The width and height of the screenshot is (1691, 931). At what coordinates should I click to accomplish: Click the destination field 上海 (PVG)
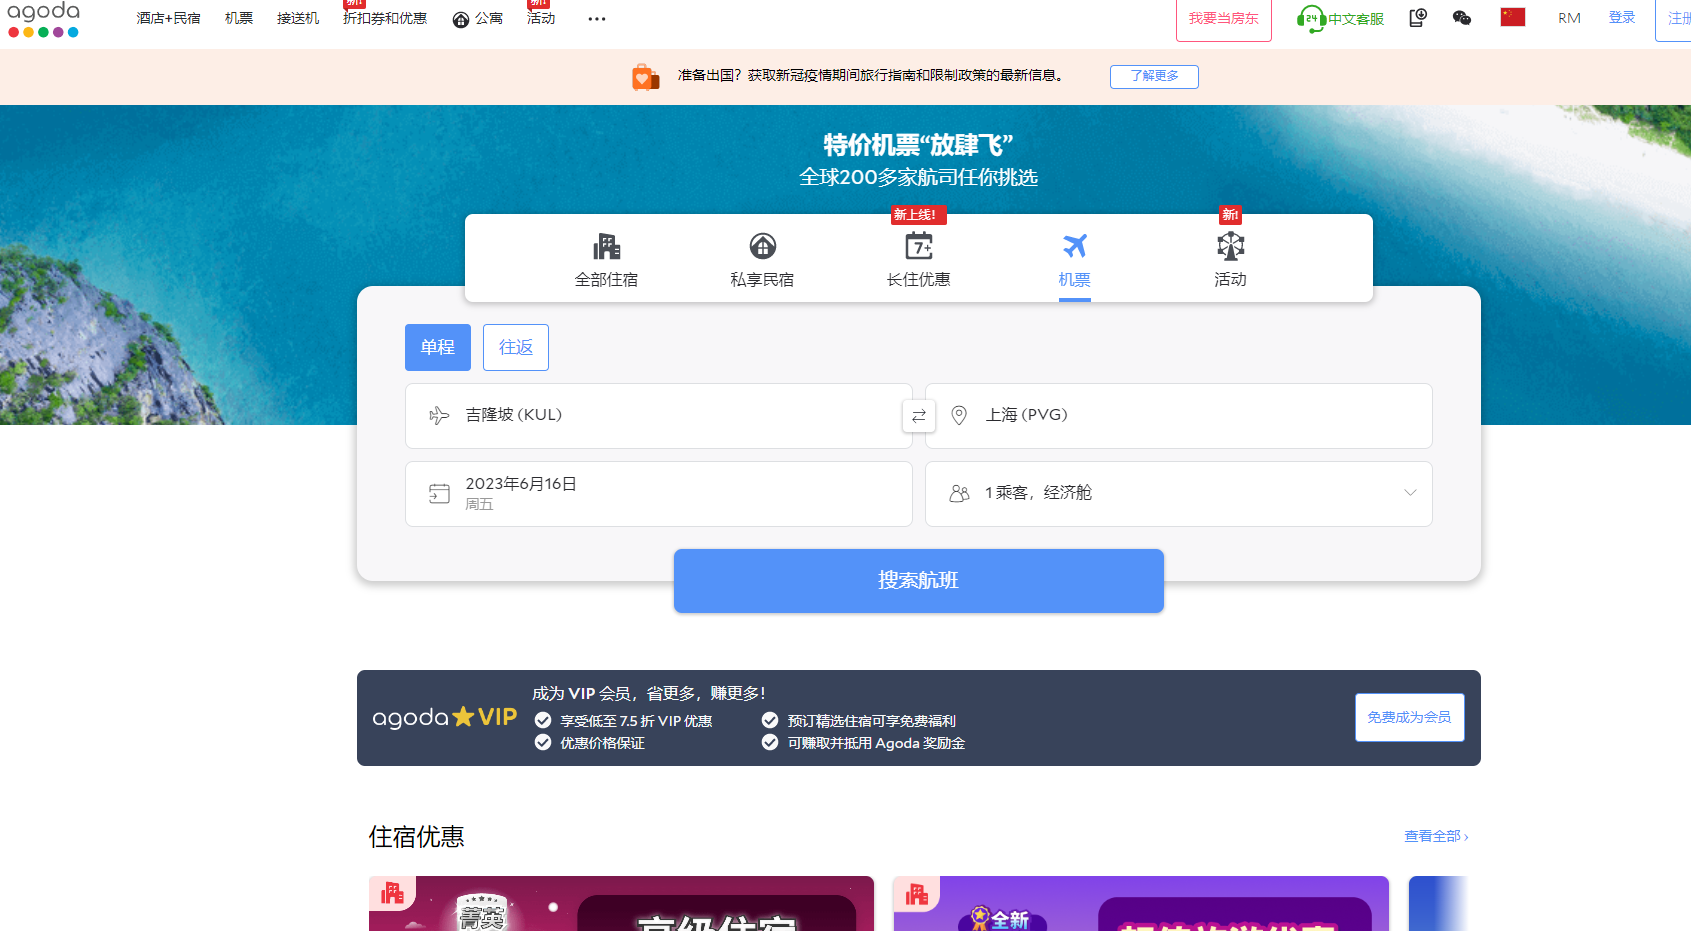tap(1179, 416)
